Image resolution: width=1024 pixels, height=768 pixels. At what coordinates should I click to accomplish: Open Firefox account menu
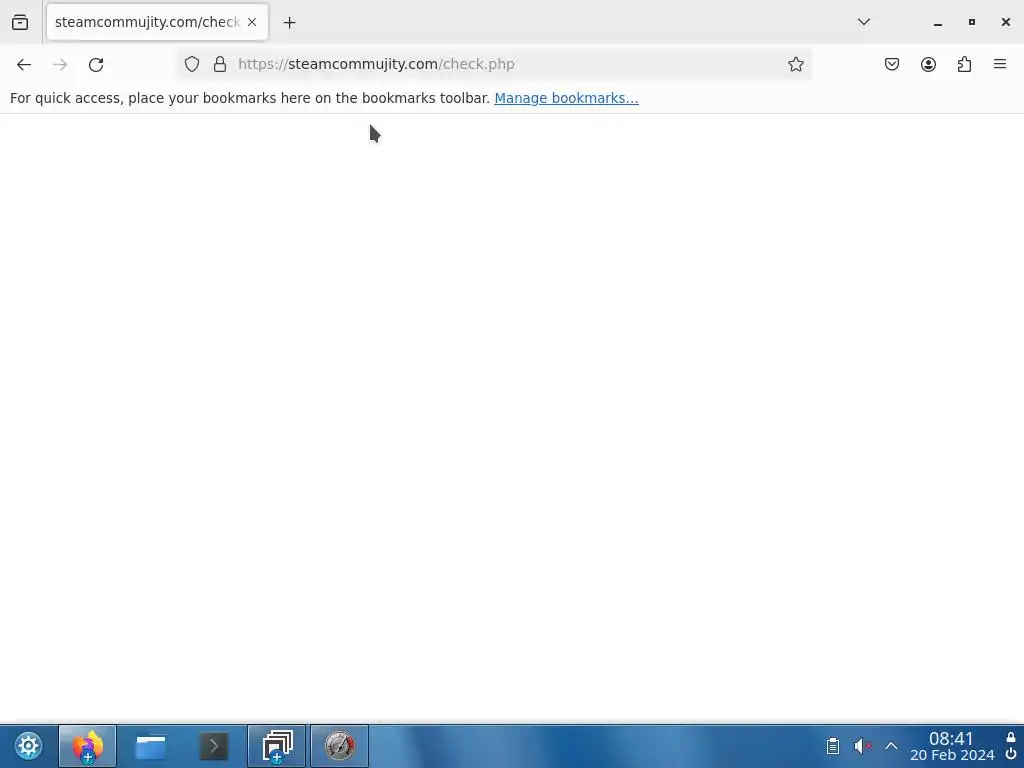coord(928,64)
